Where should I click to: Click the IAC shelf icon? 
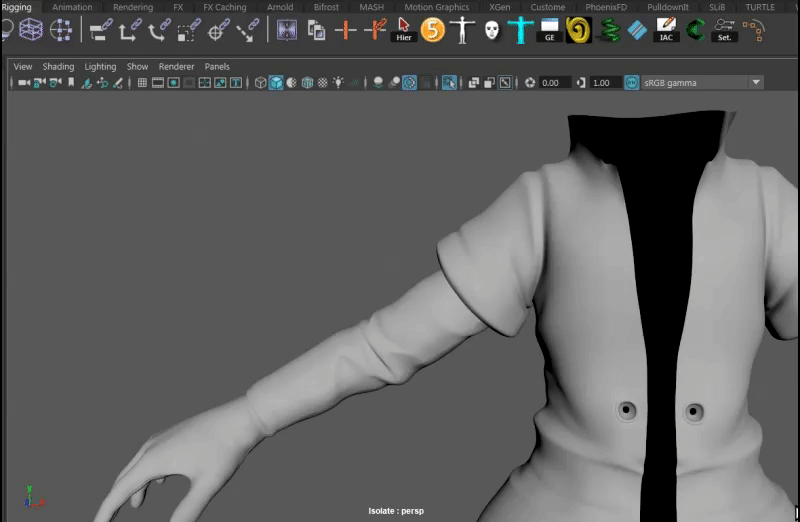(666, 30)
